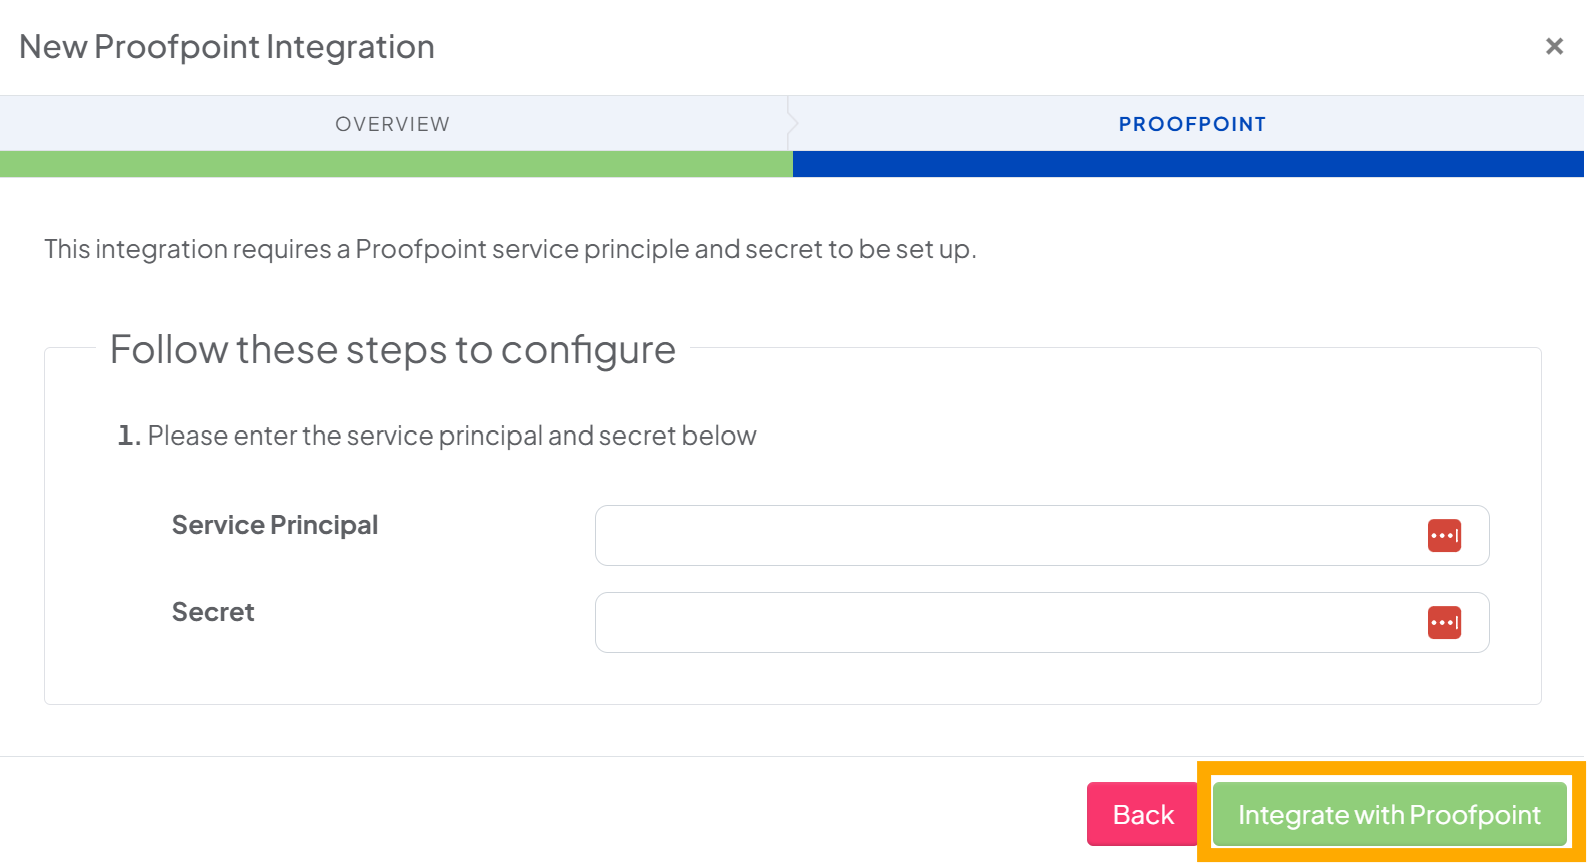
Task: Open the Overview step of the wizard
Action: [392, 123]
